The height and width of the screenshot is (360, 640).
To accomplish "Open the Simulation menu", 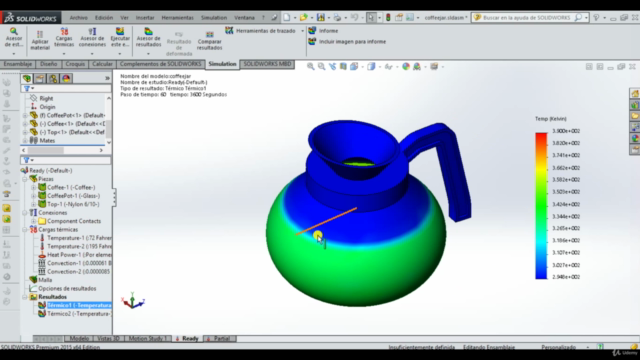I will 214,18.
